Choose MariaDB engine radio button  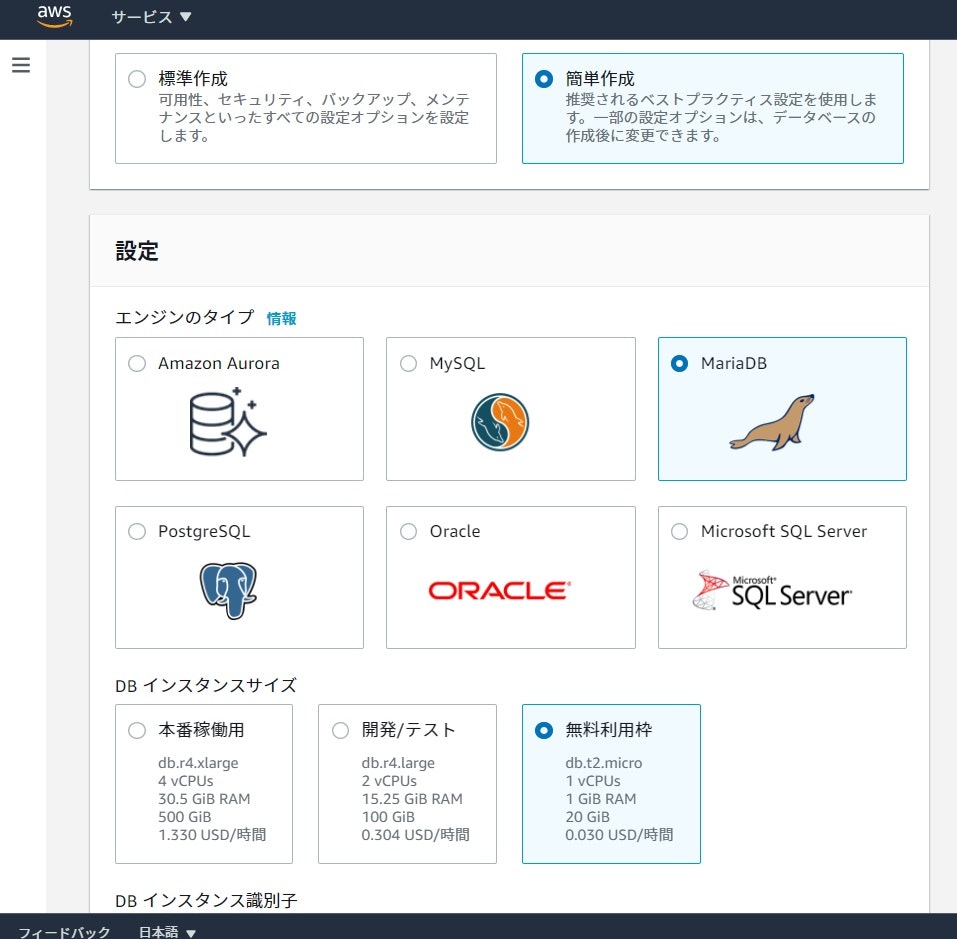[x=679, y=364]
